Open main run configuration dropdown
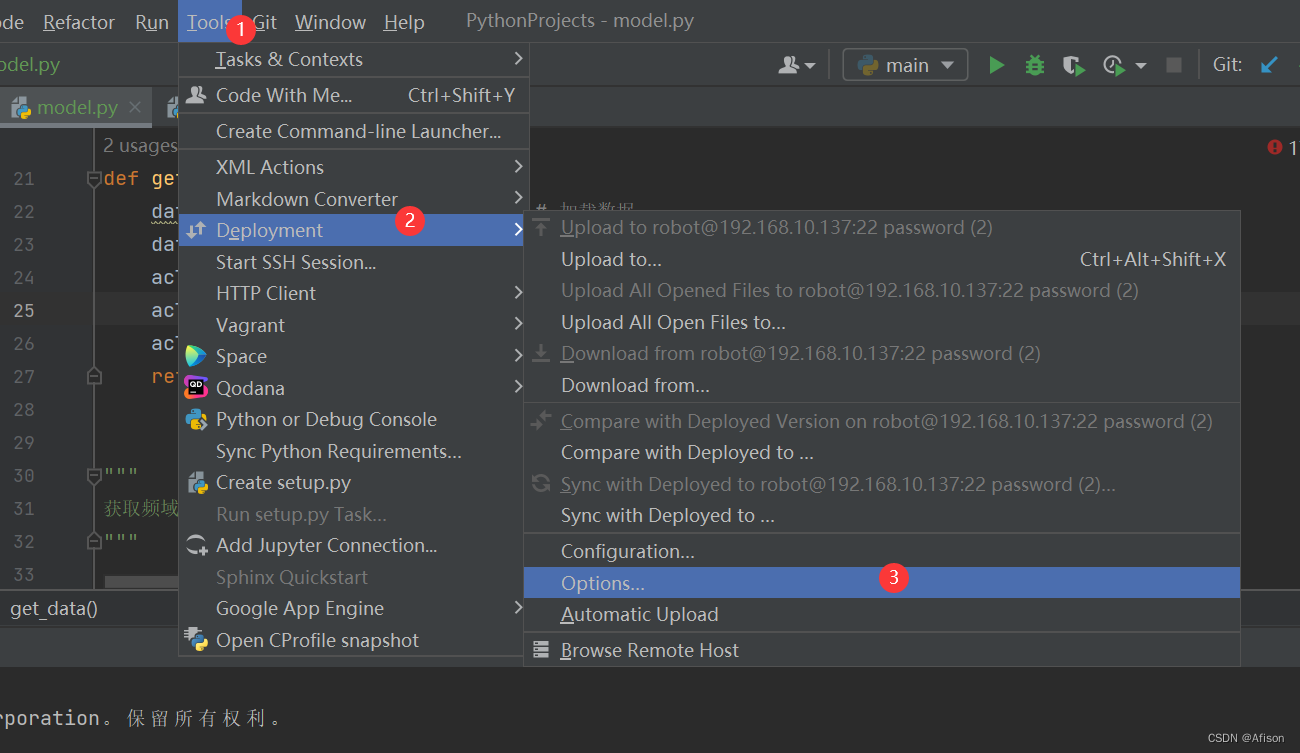The height and width of the screenshot is (753, 1300). 906,65
